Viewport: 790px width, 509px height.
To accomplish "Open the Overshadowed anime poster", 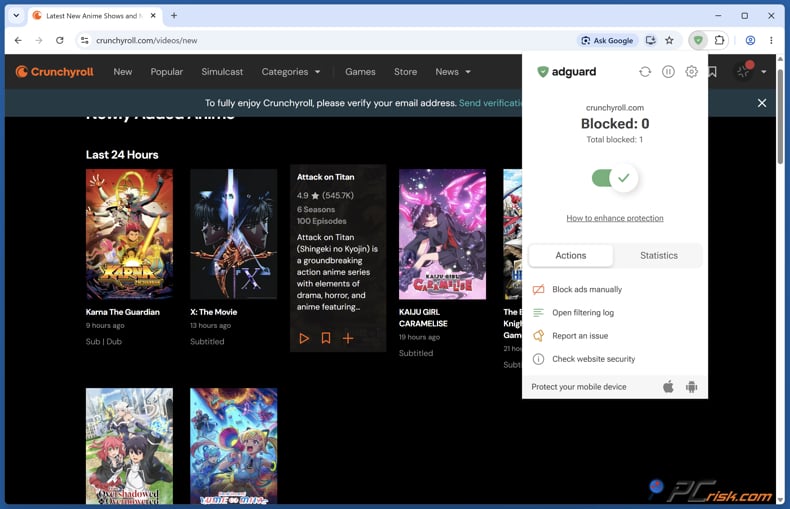I will pos(129,446).
